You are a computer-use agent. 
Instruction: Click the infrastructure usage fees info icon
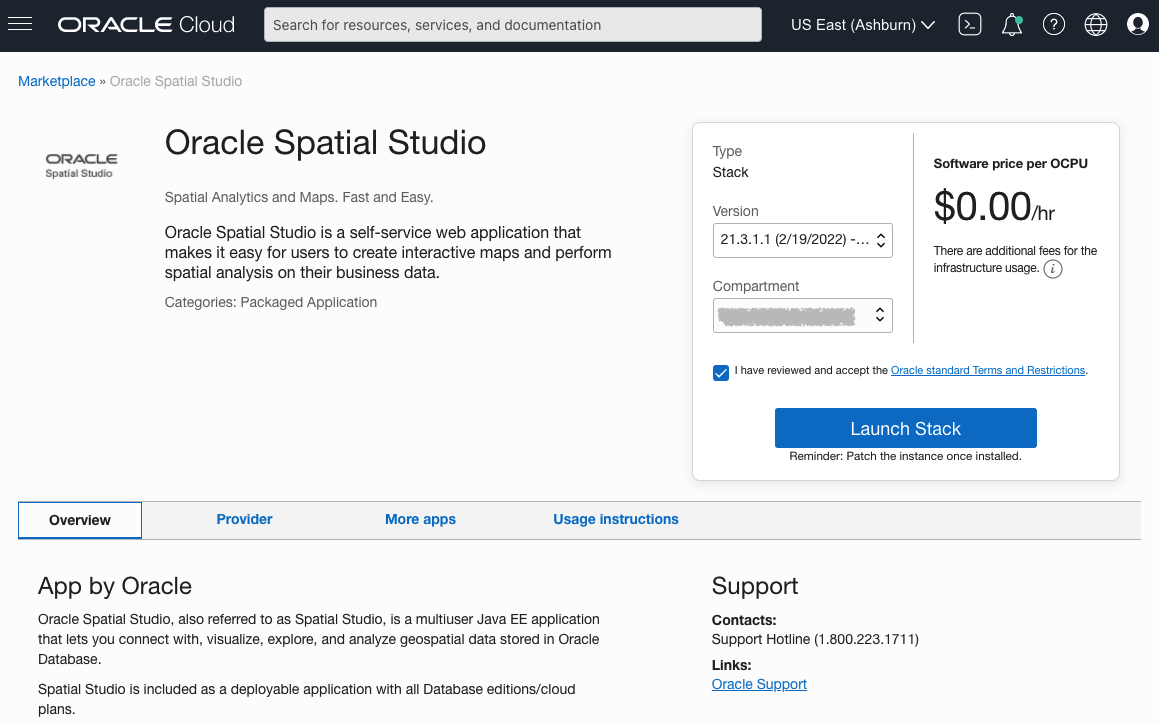tap(1052, 268)
